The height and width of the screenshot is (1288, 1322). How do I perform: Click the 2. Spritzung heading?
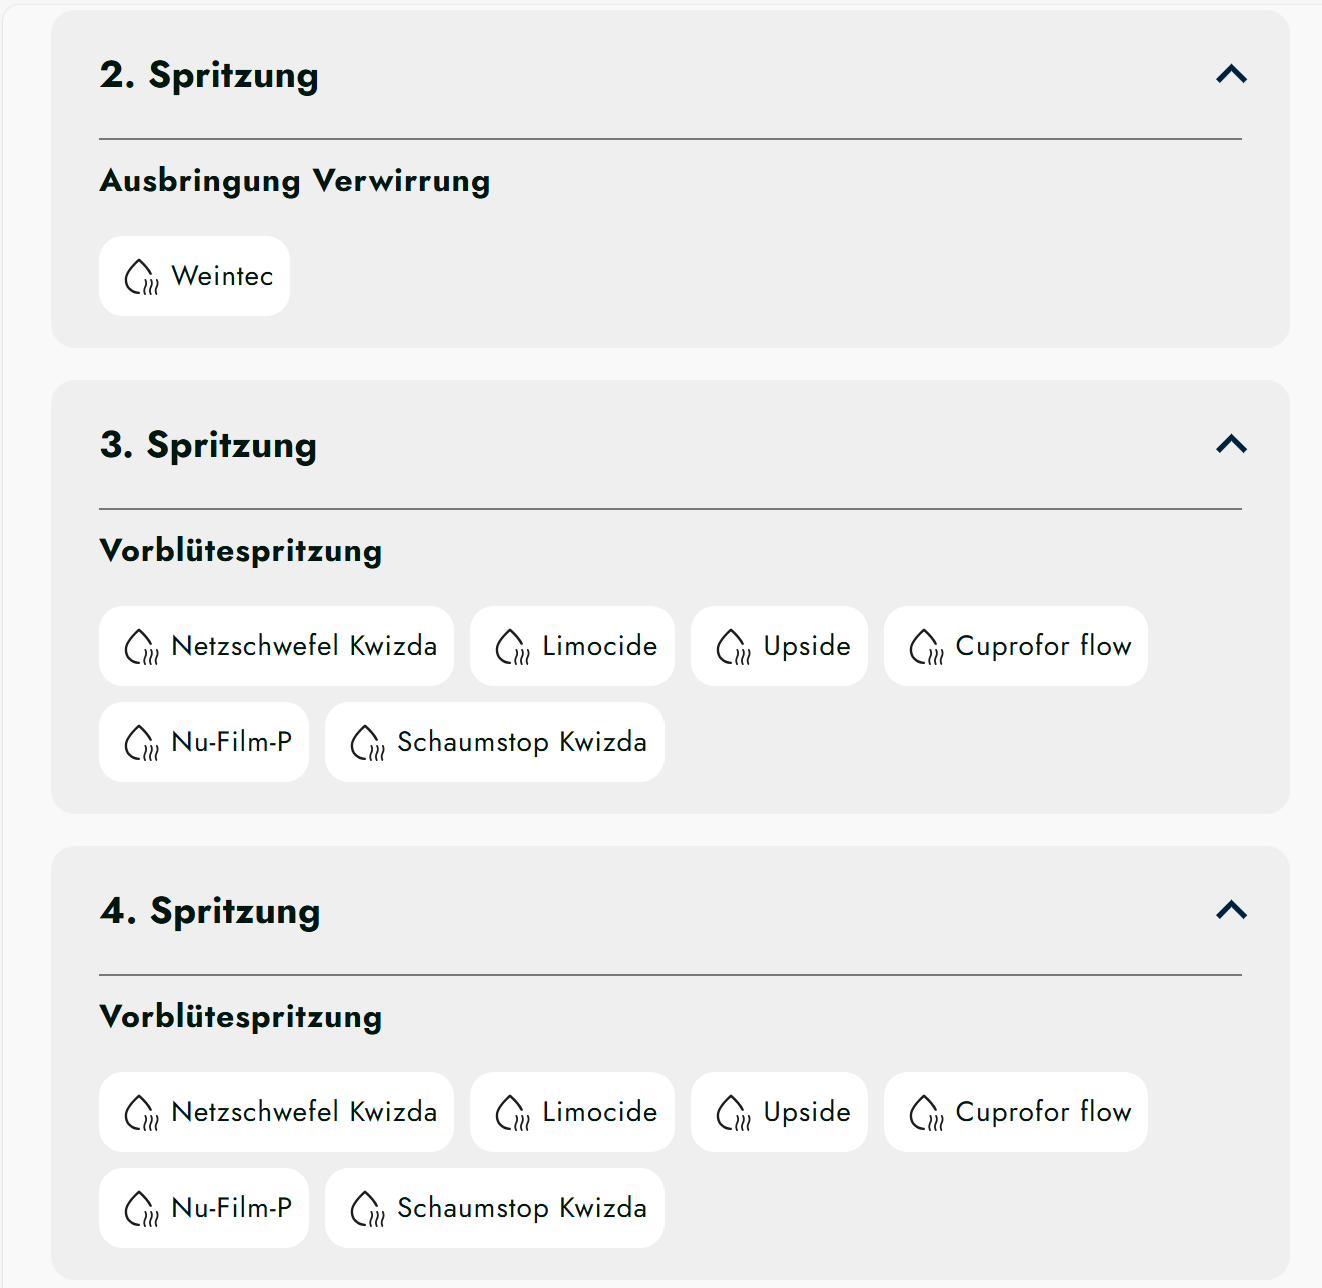[209, 75]
